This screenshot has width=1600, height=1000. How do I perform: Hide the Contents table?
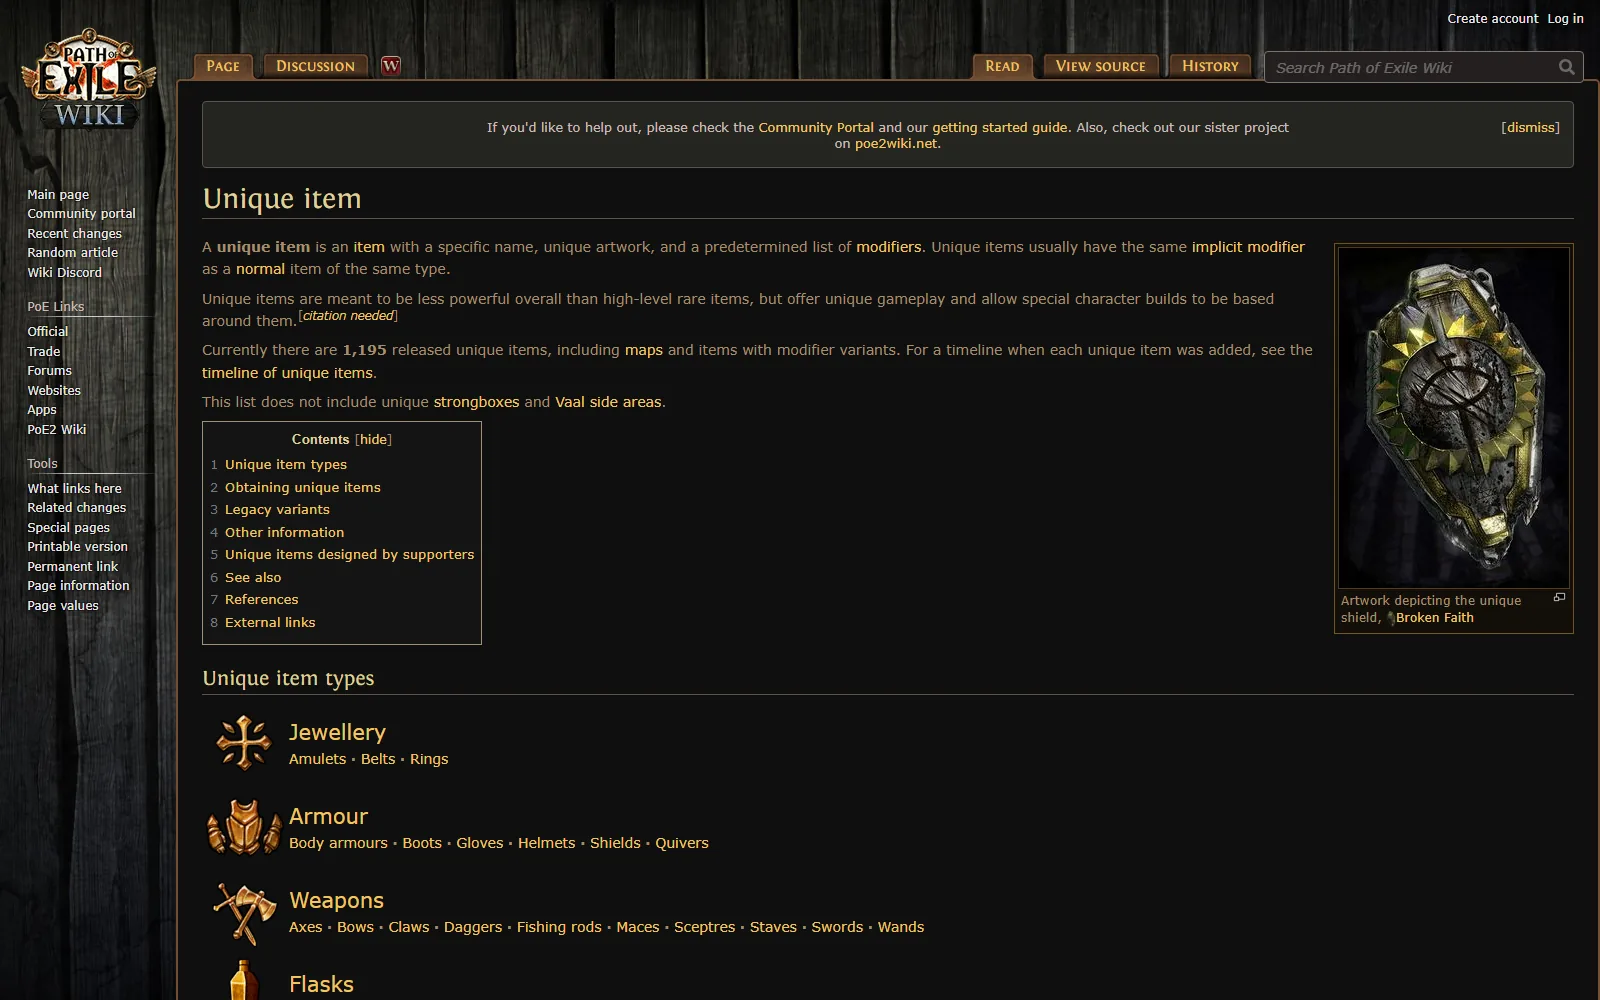click(373, 439)
